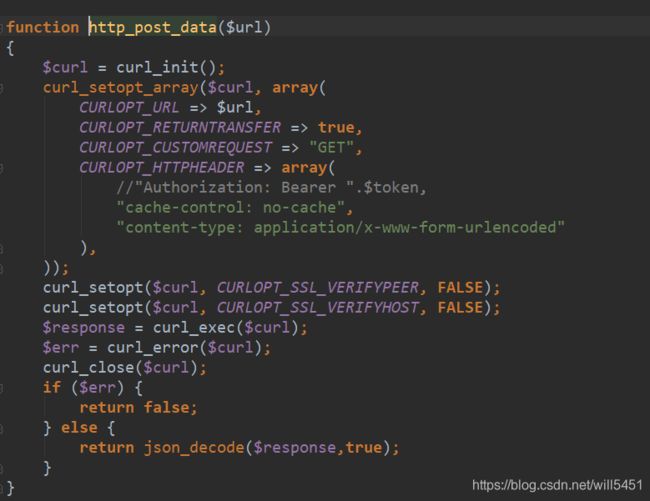The width and height of the screenshot is (650, 501).
Task: Click FALSE on the VERIFYHOST line
Action: (460, 307)
